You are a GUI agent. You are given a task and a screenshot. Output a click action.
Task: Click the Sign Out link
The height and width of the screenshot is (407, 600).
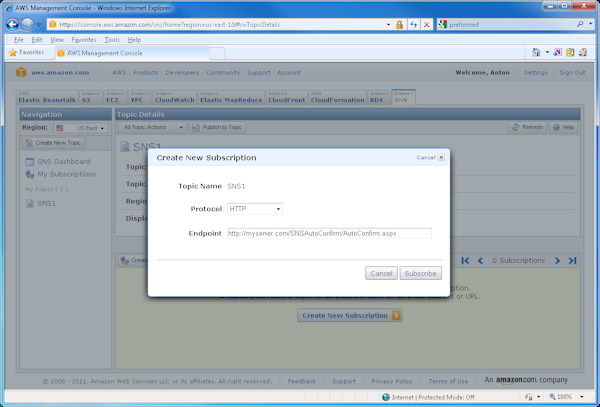(572, 72)
